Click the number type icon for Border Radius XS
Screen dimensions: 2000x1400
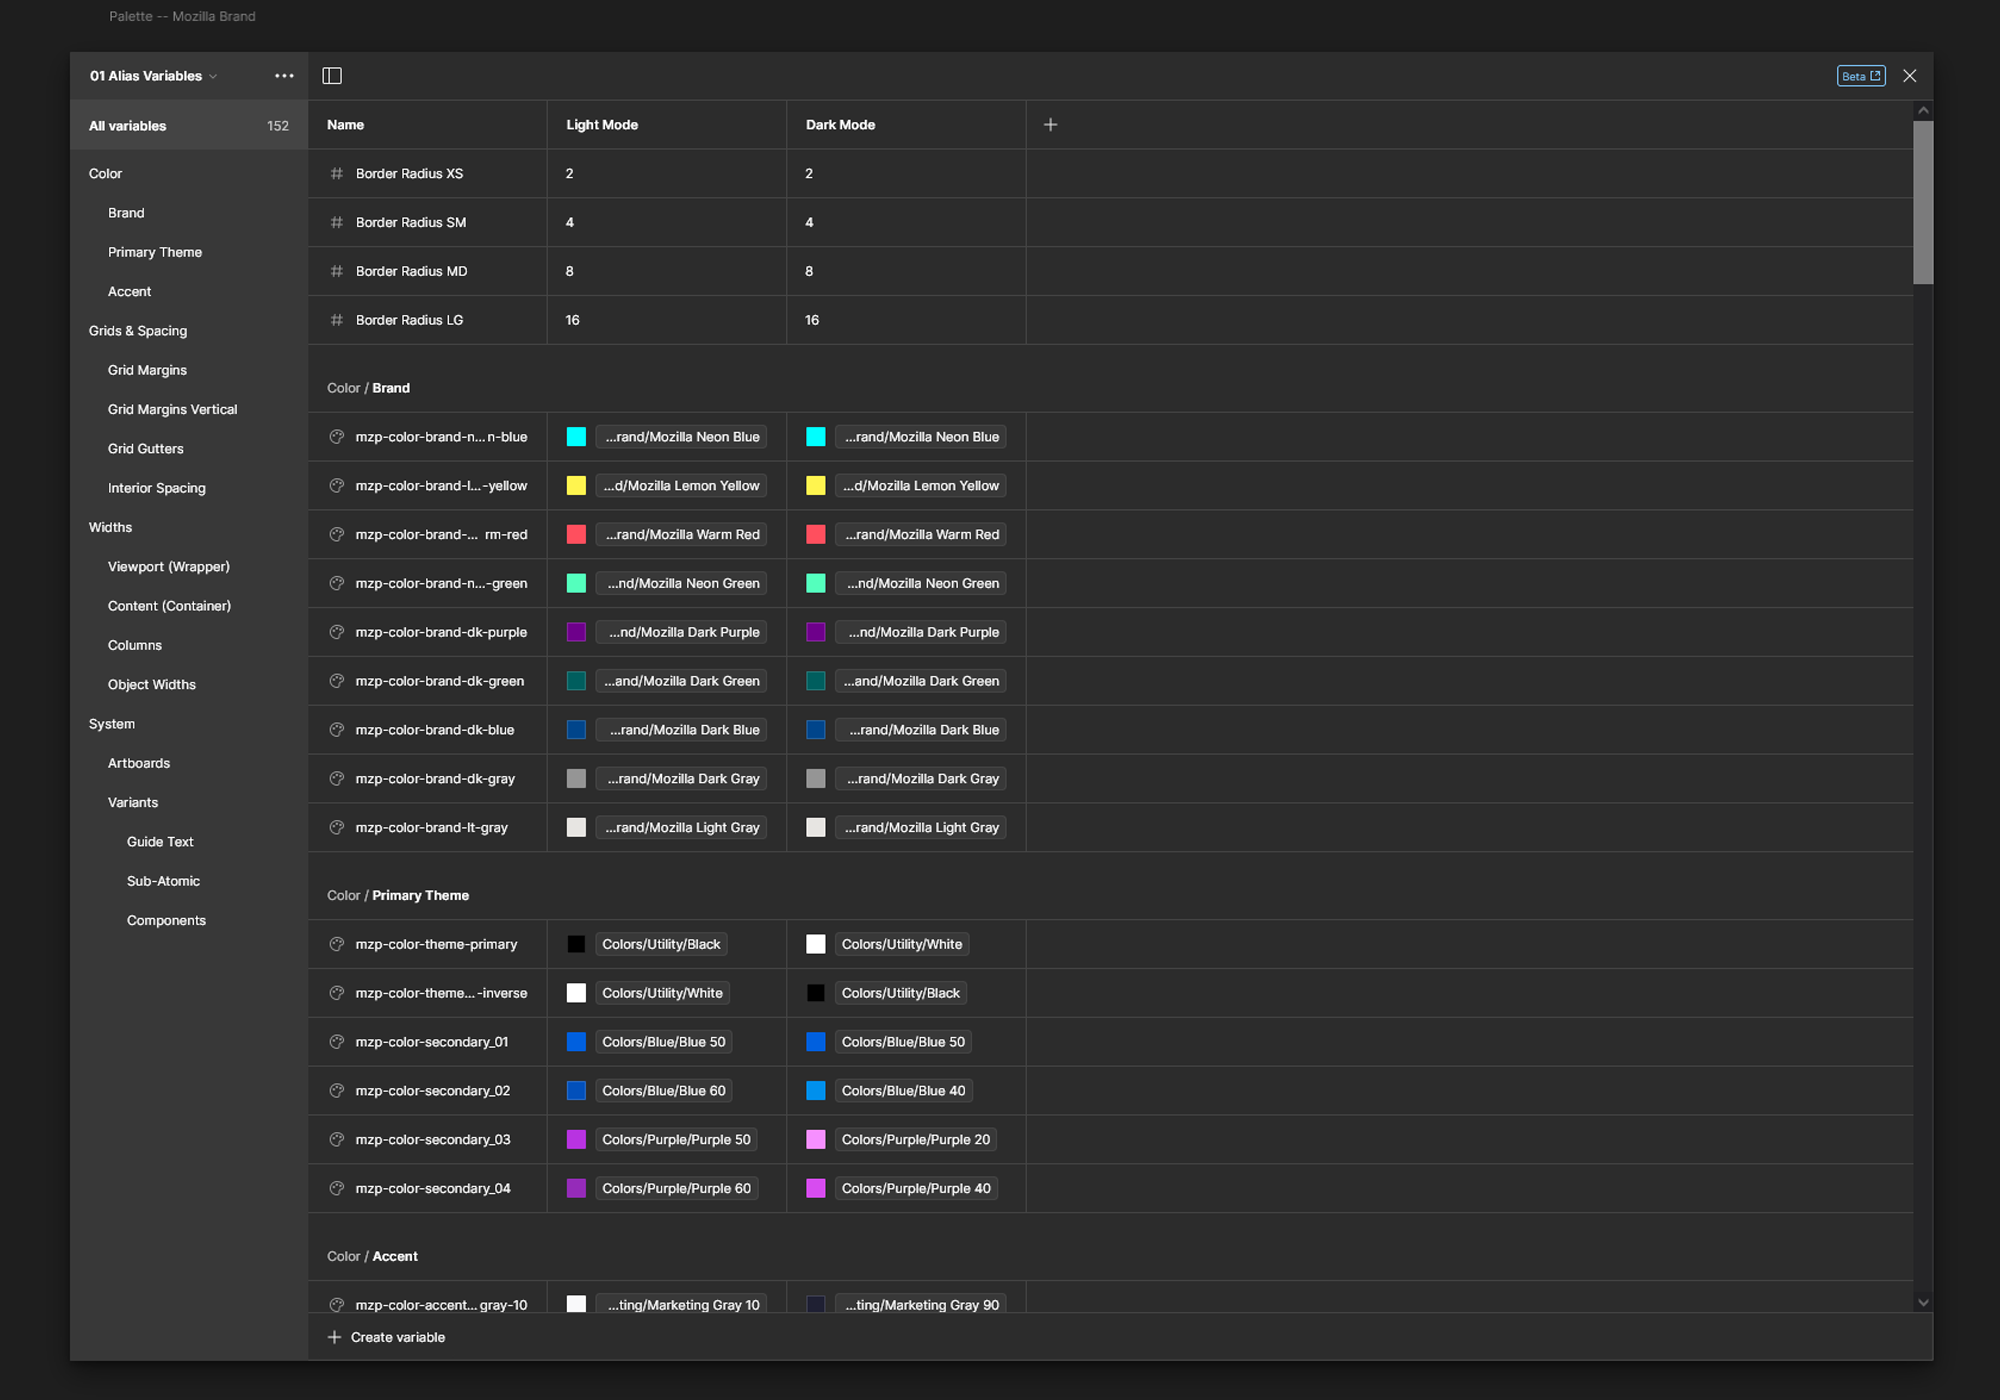[337, 174]
